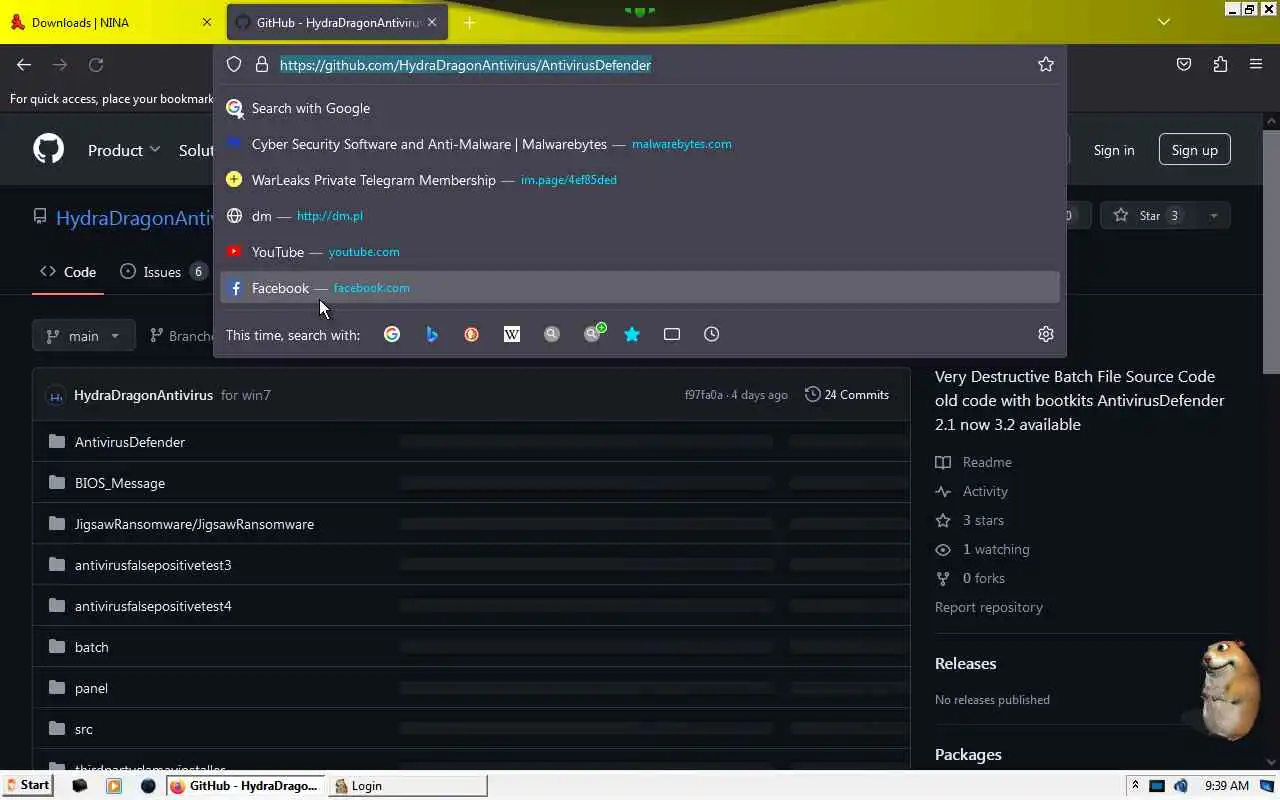Search this time with DuckDuckGo icon
The width and height of the screenshot is (1280, 800).
coord(472,334)
